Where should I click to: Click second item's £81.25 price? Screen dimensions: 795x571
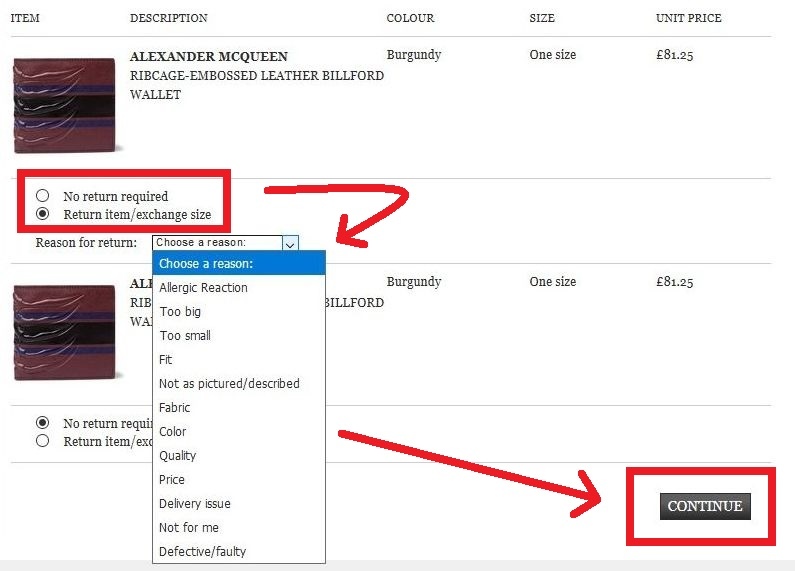coord(674,282)
